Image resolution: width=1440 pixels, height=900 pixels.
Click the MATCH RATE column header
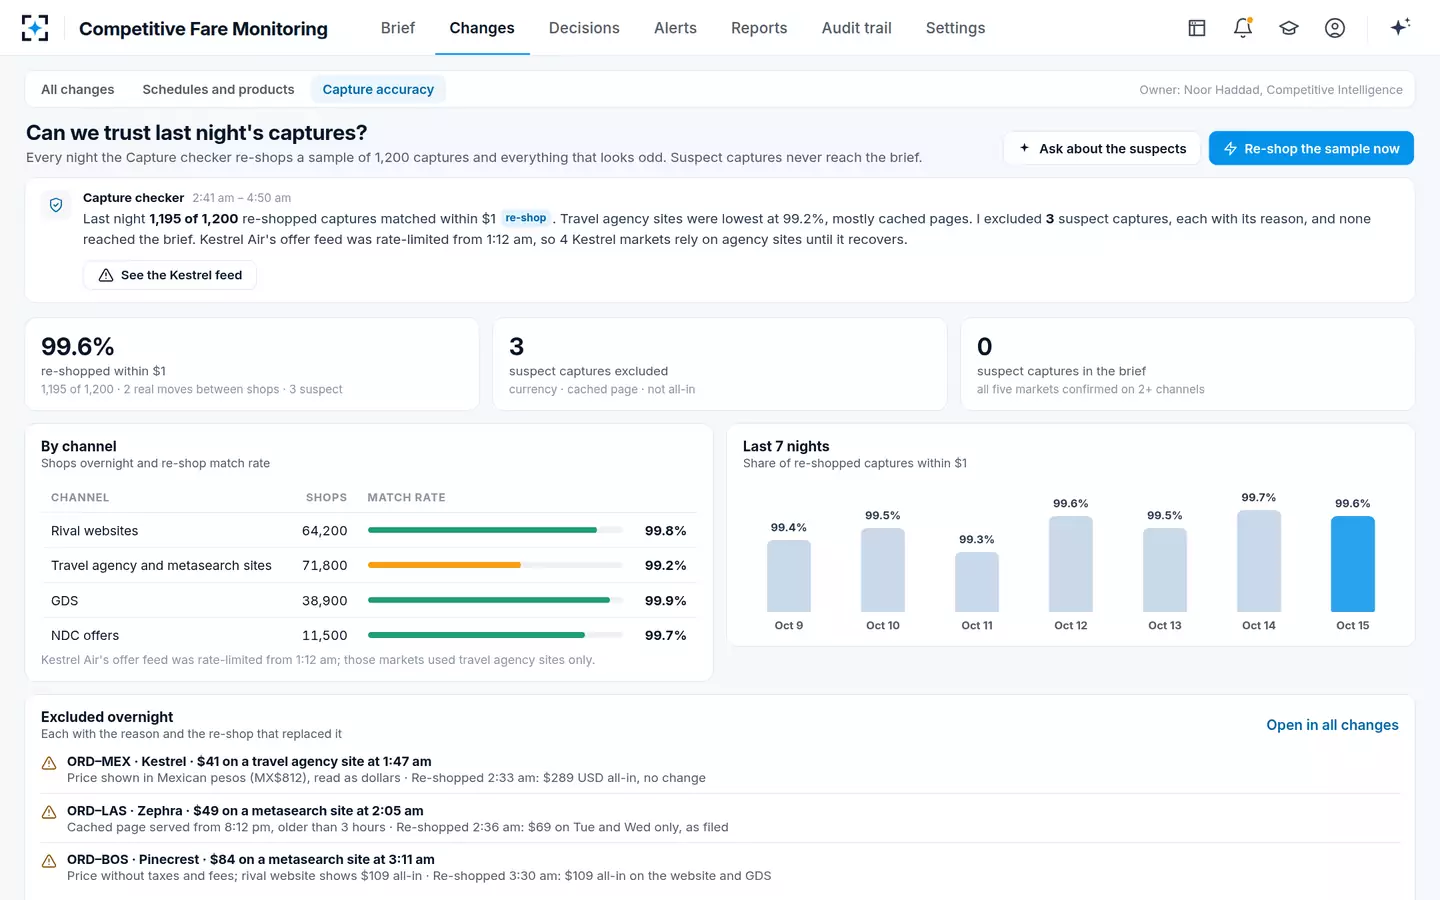[406, 497]
